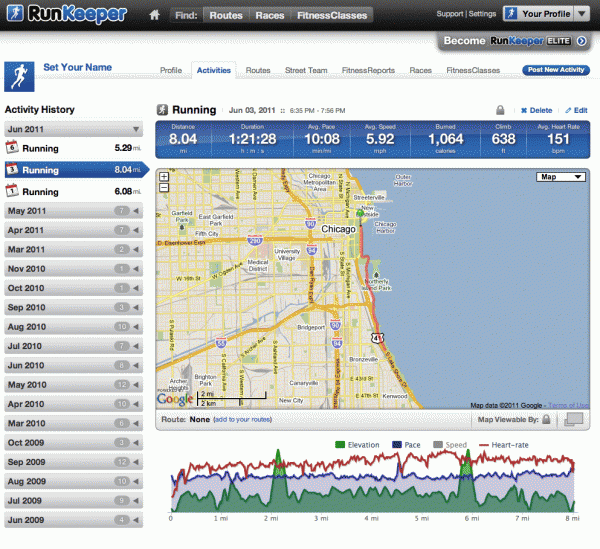Screen dimensions: 600x549
Task: Click the runner avatar profile picture
Action: click(x=19, y=77)
